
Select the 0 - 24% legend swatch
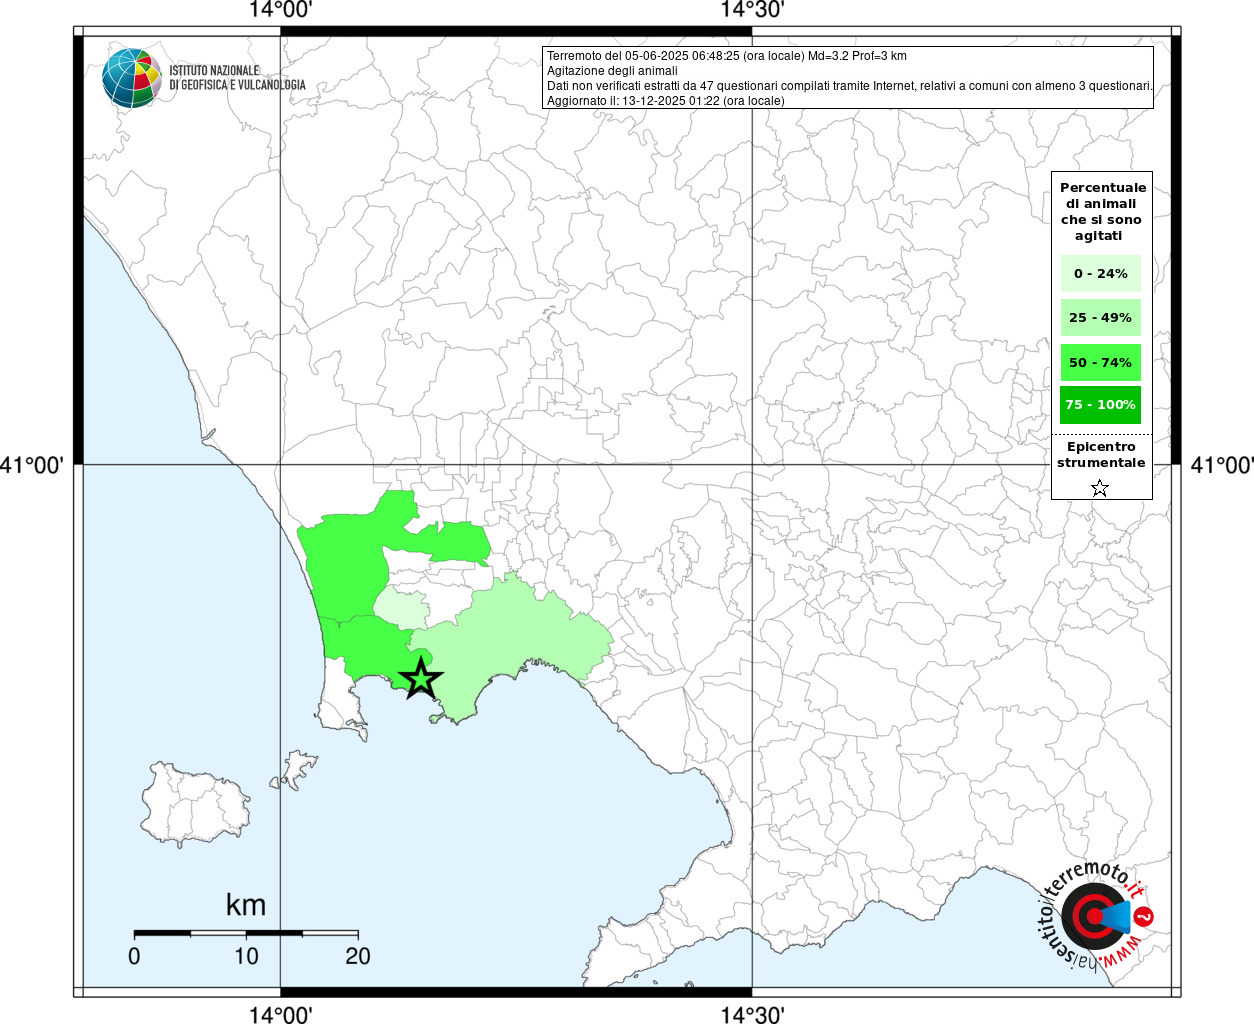click(x=1100, y=273)
